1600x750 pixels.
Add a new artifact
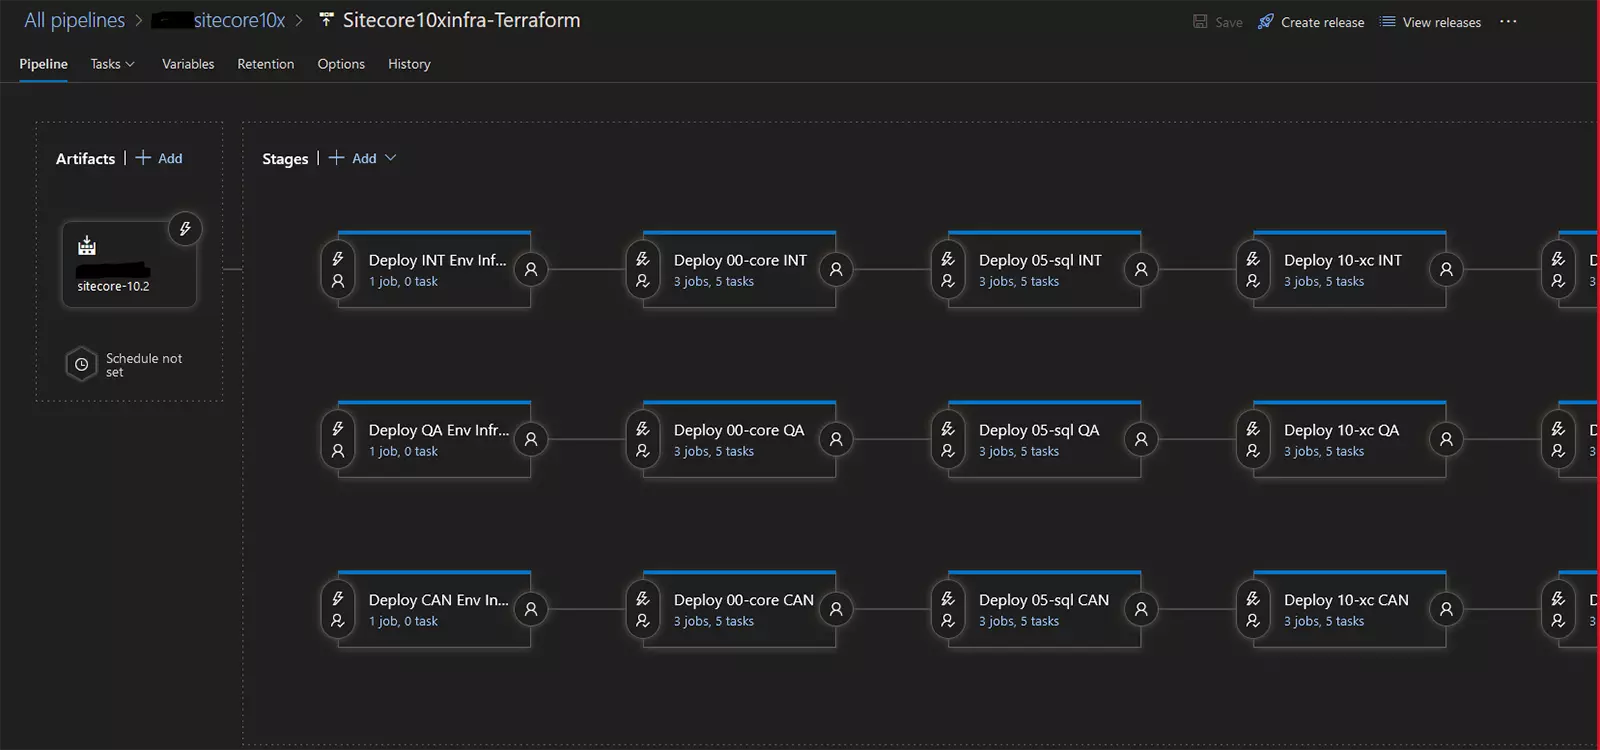159,158
